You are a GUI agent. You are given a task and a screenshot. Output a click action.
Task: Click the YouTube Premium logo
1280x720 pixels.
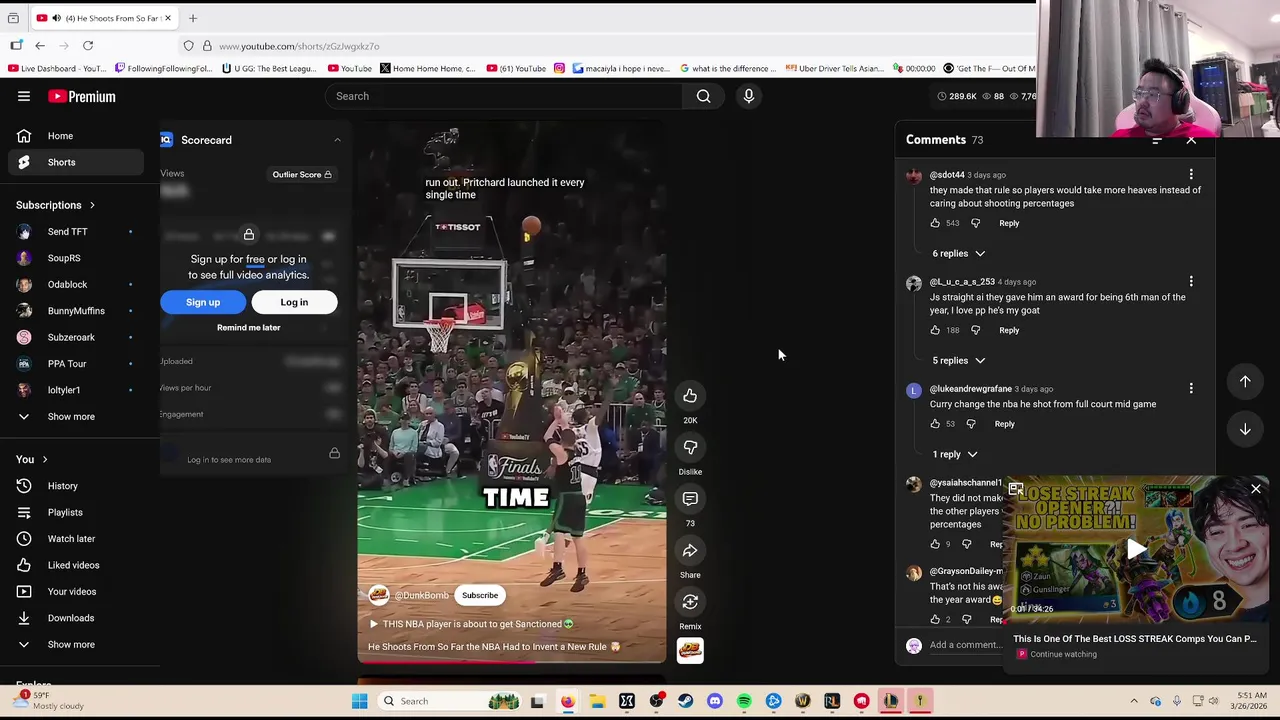pos(82,96)
